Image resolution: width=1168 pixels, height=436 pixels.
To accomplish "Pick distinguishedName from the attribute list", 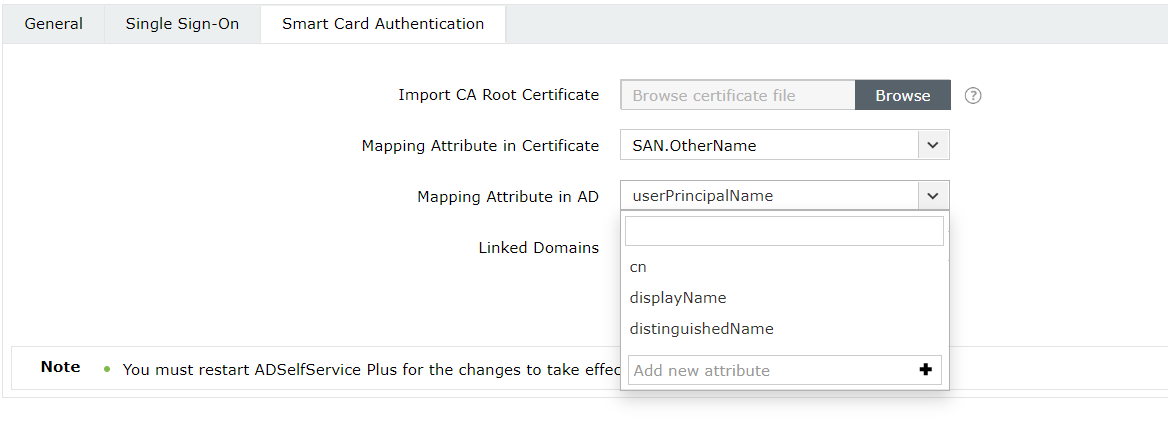I will (x=701, y=329).
